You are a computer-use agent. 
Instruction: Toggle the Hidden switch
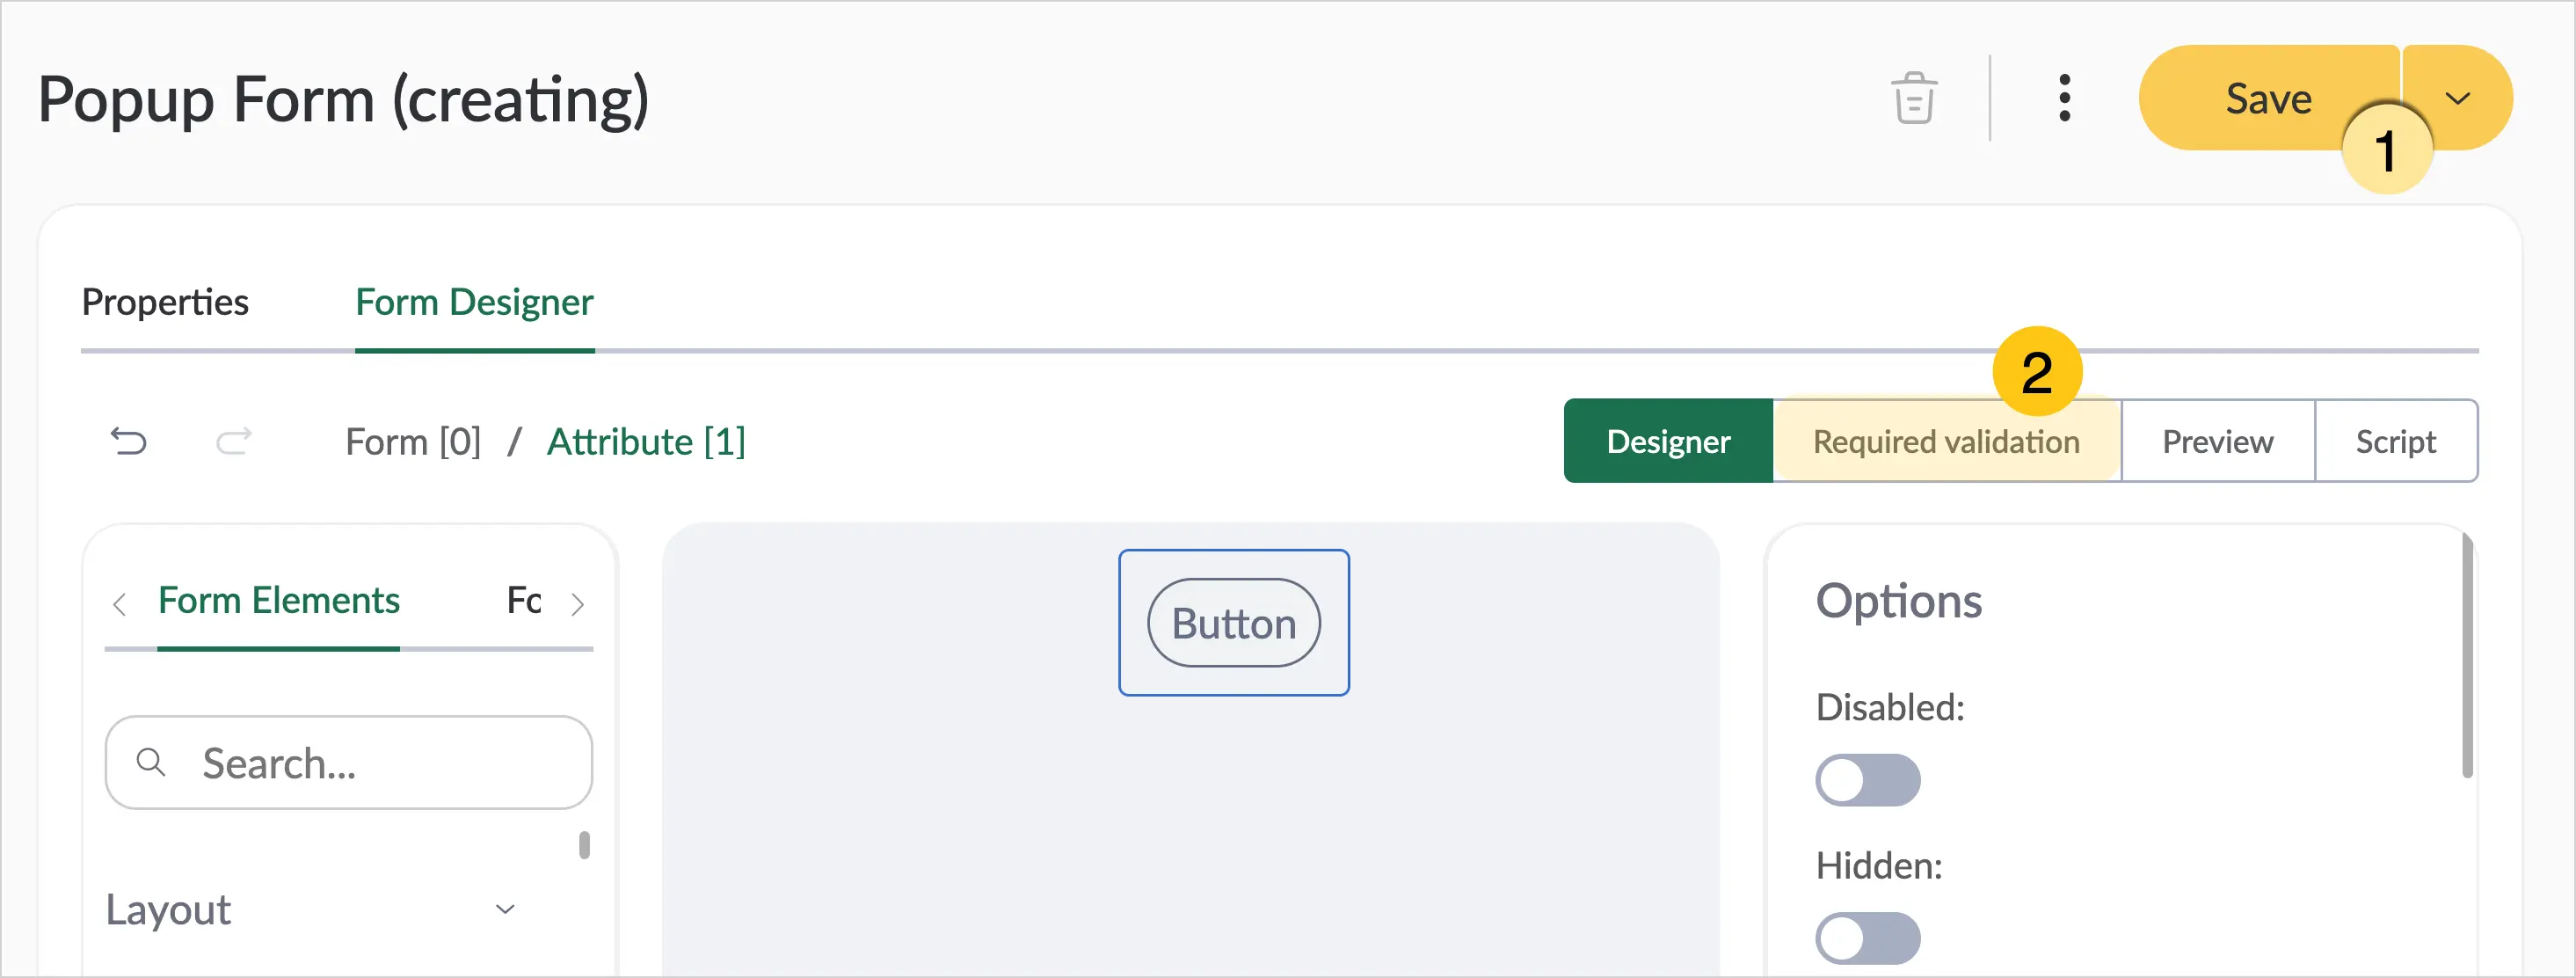tap(1867, 937)
